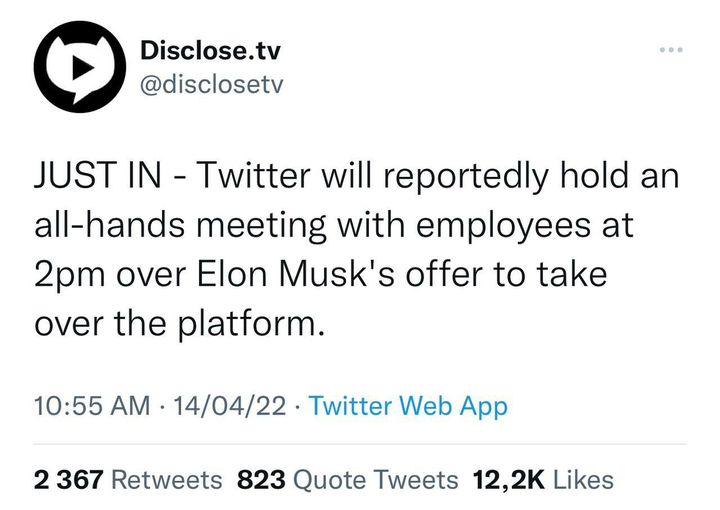Viewport: 720px width, 510px height.
Task: Click the Twitter Web App source link
Action: [x=408, y=406]
